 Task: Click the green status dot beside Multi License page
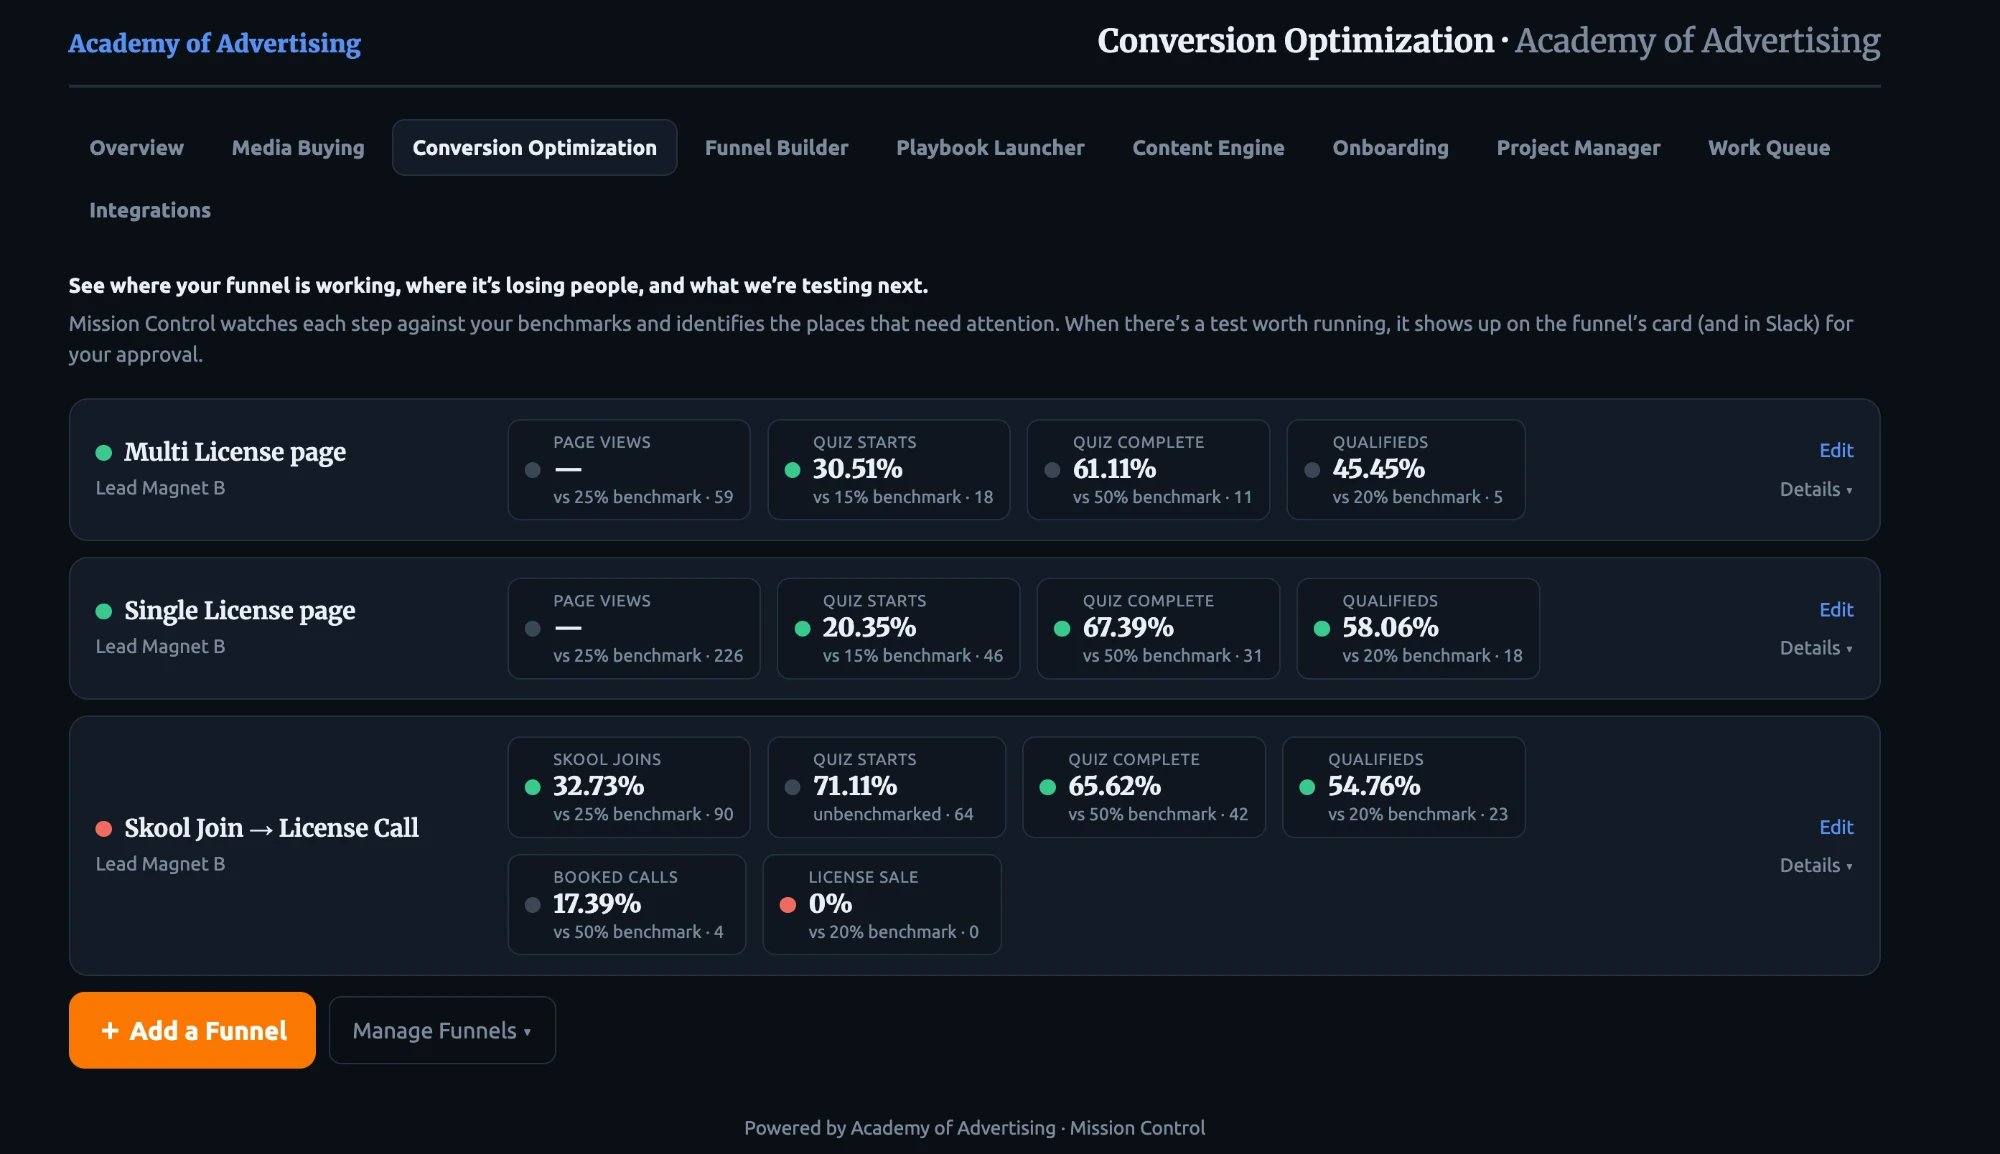click(x=103, y=452)
